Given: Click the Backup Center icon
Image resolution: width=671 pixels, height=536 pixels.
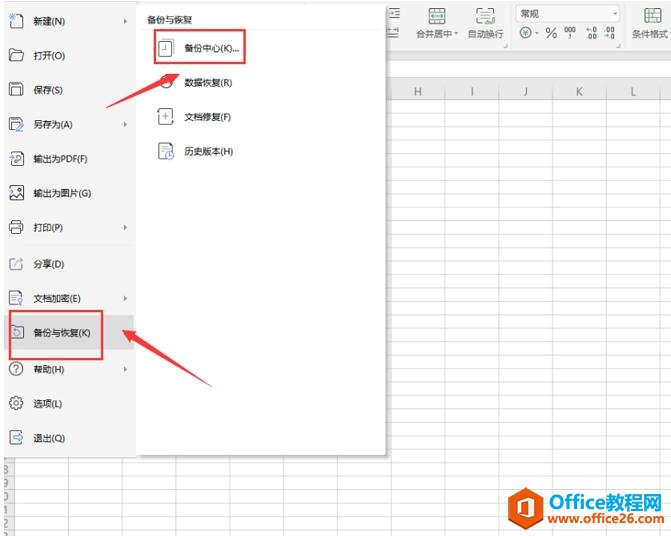Looking at the screenshot, I should tap(166, 48).
